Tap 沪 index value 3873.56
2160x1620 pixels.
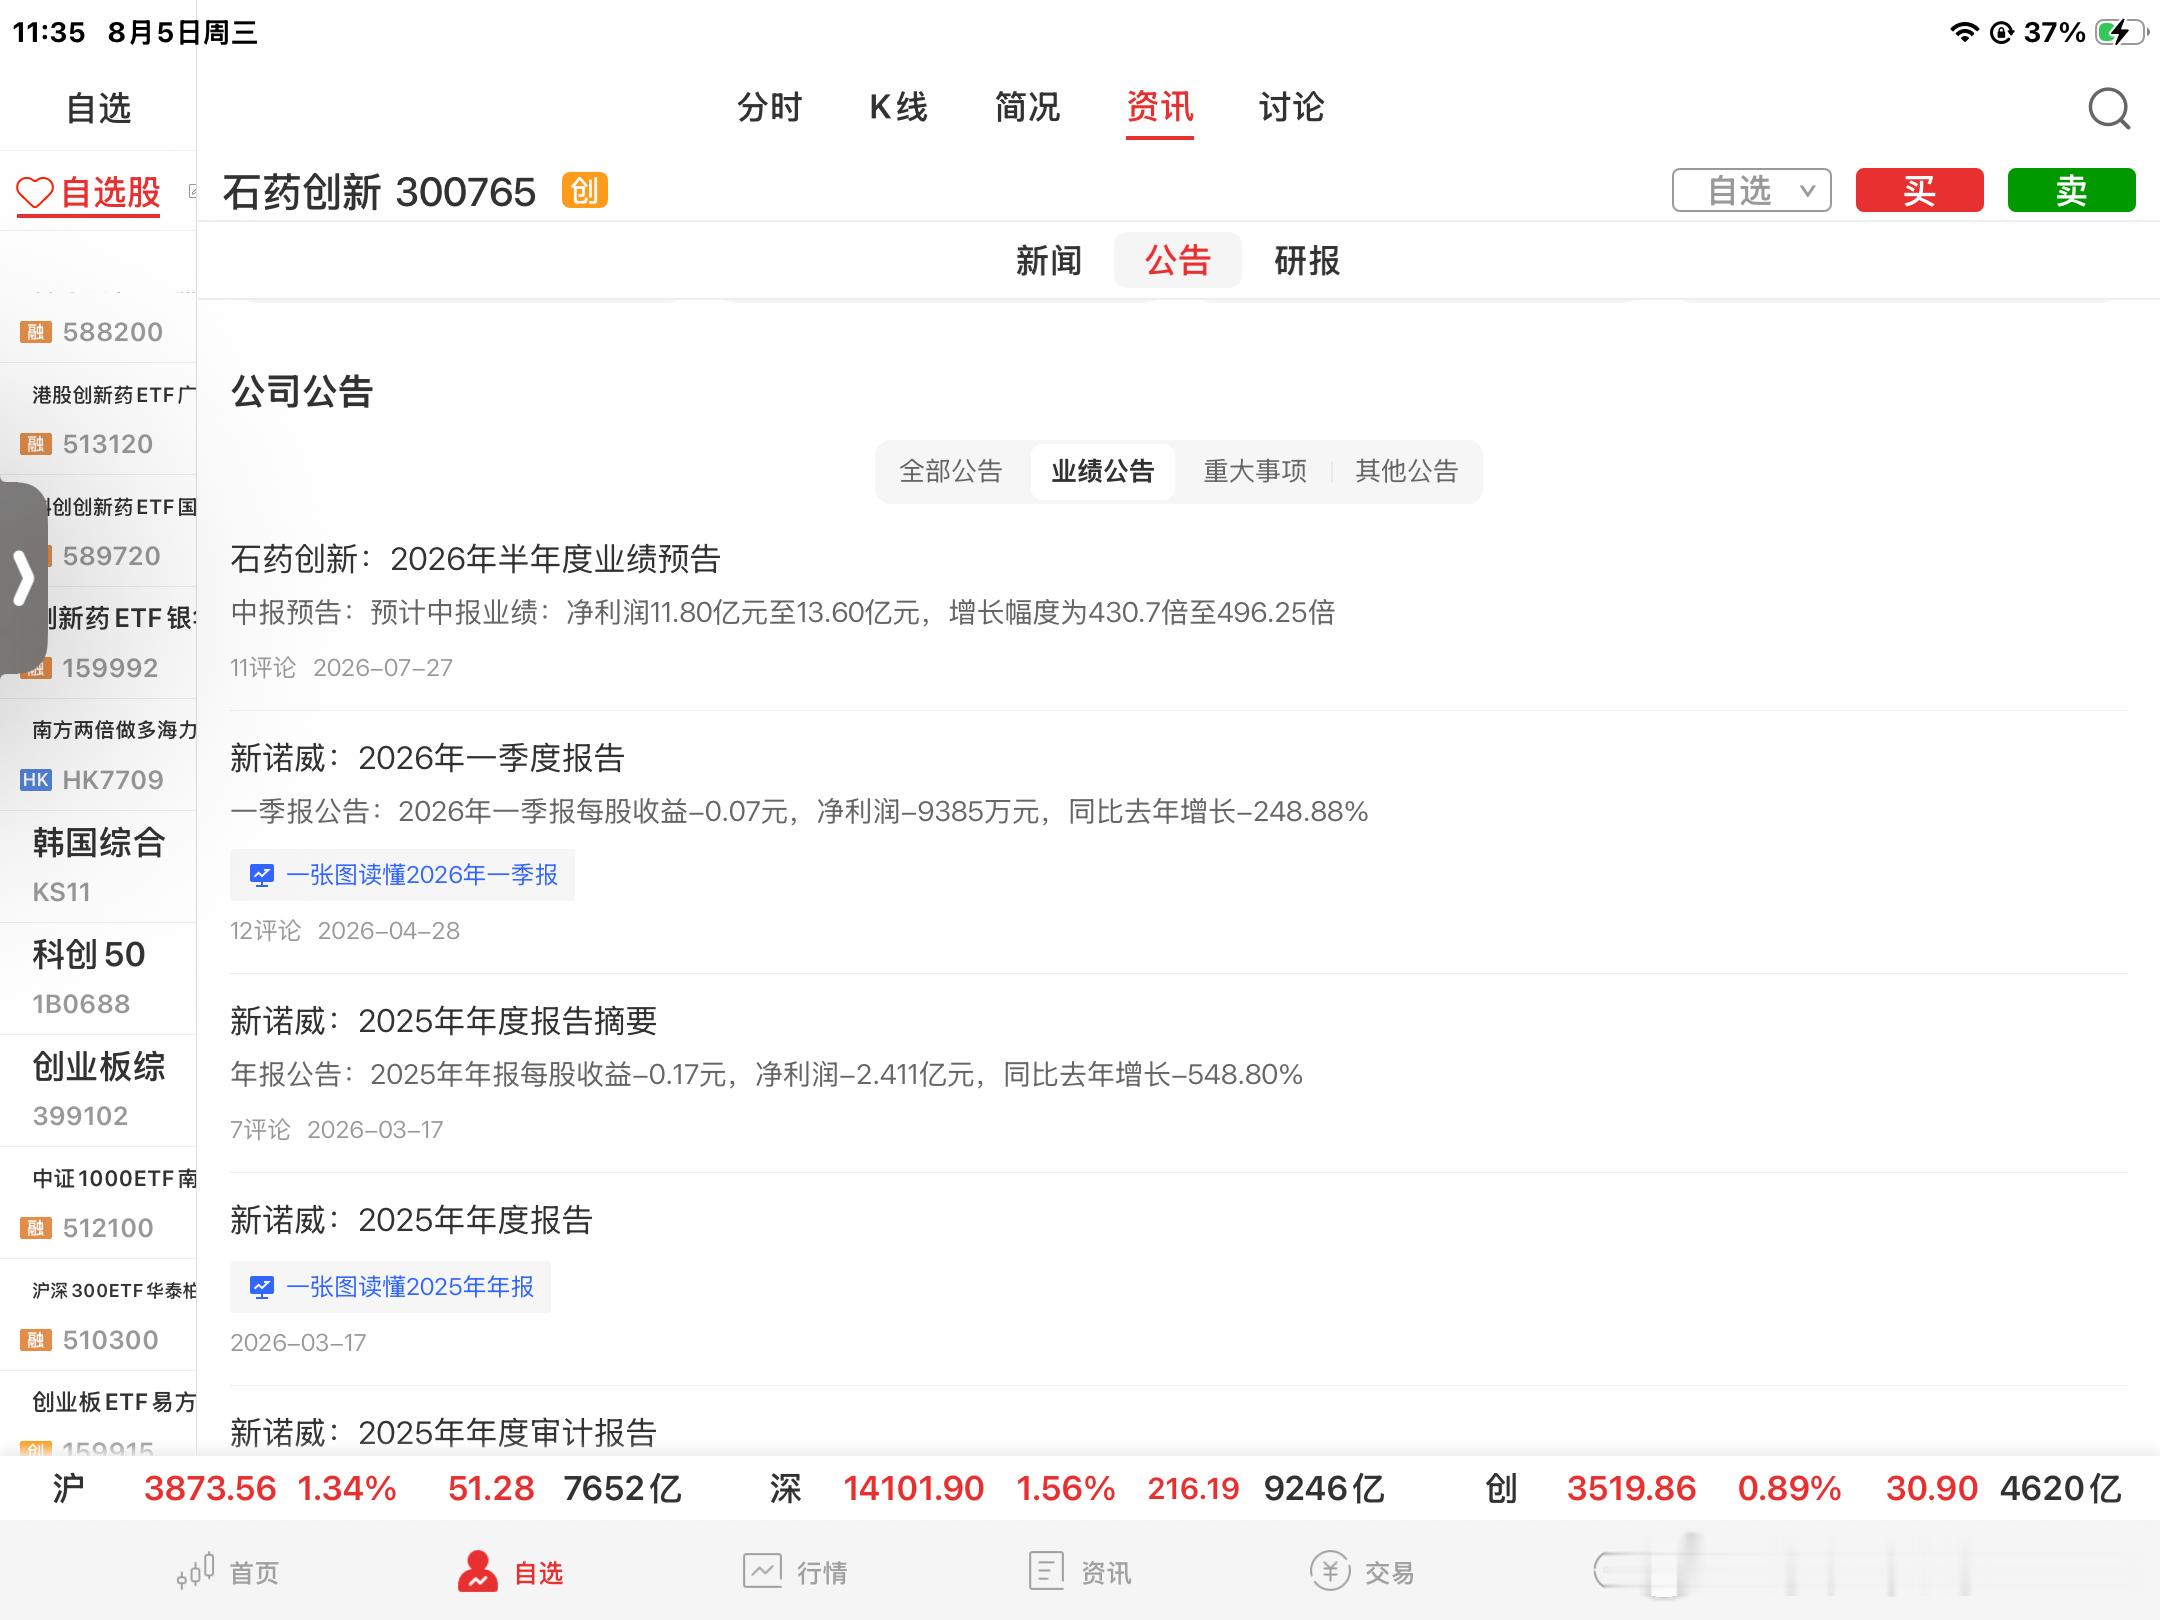[x=210, y=1489]
